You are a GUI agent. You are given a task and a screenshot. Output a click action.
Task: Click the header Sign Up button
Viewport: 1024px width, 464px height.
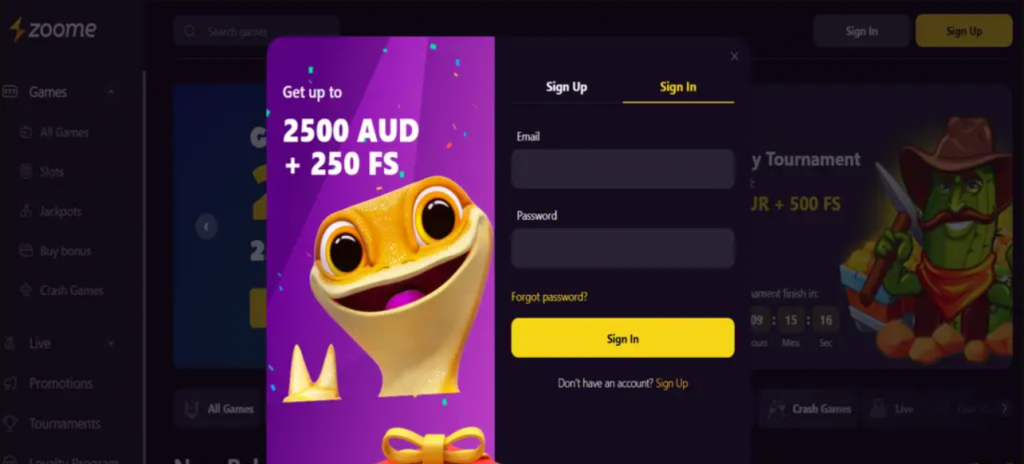(x=964, y=31)
